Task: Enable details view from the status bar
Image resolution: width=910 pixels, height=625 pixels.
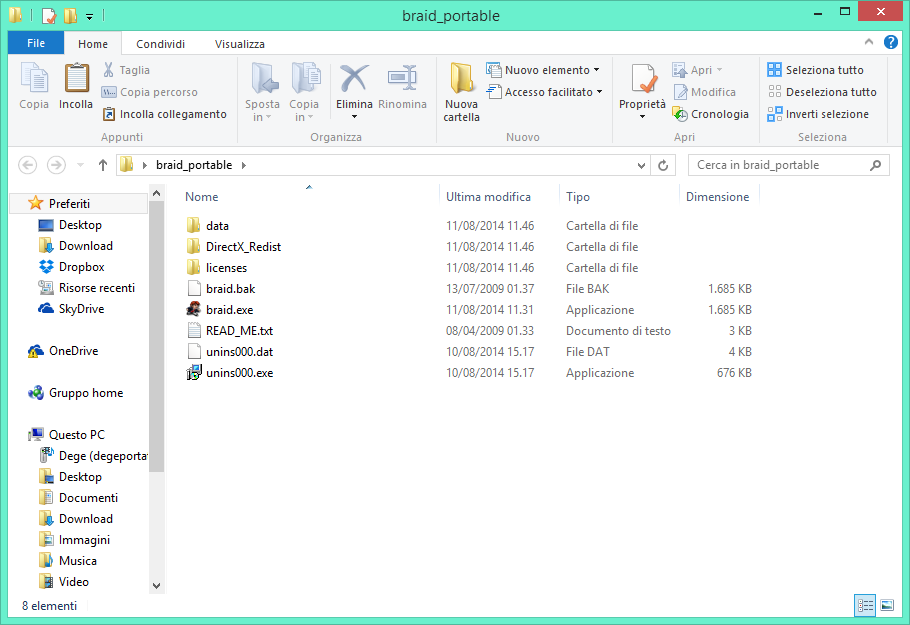Action: point(864,606)
